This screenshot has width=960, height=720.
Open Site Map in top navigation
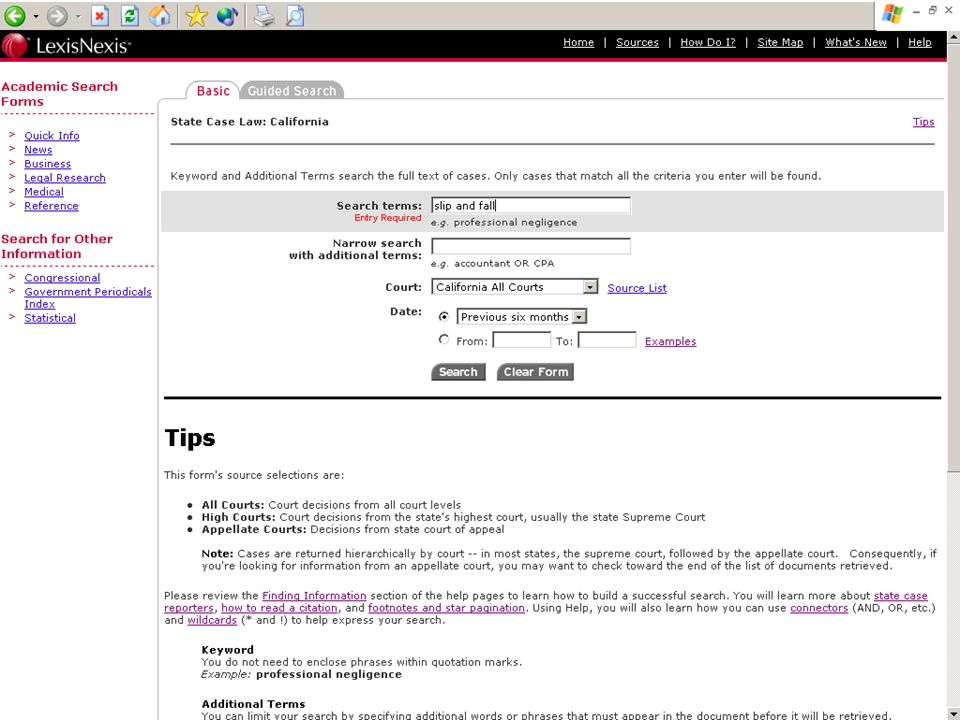(780, 42)
